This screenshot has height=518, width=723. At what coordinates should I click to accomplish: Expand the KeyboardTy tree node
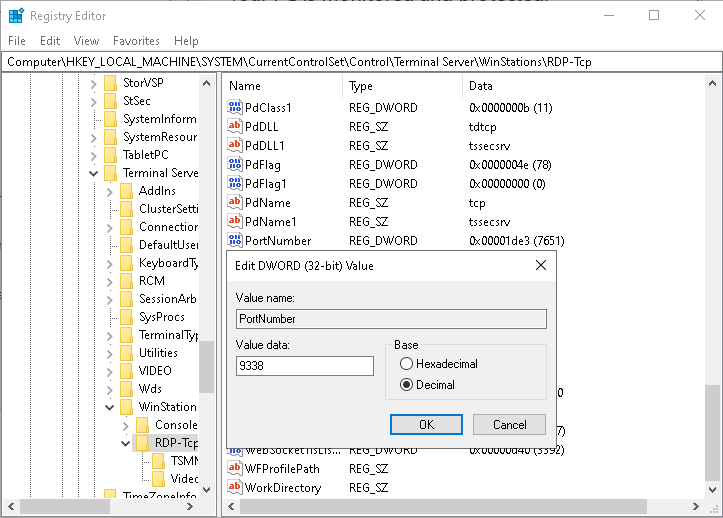tap(109, 264)
